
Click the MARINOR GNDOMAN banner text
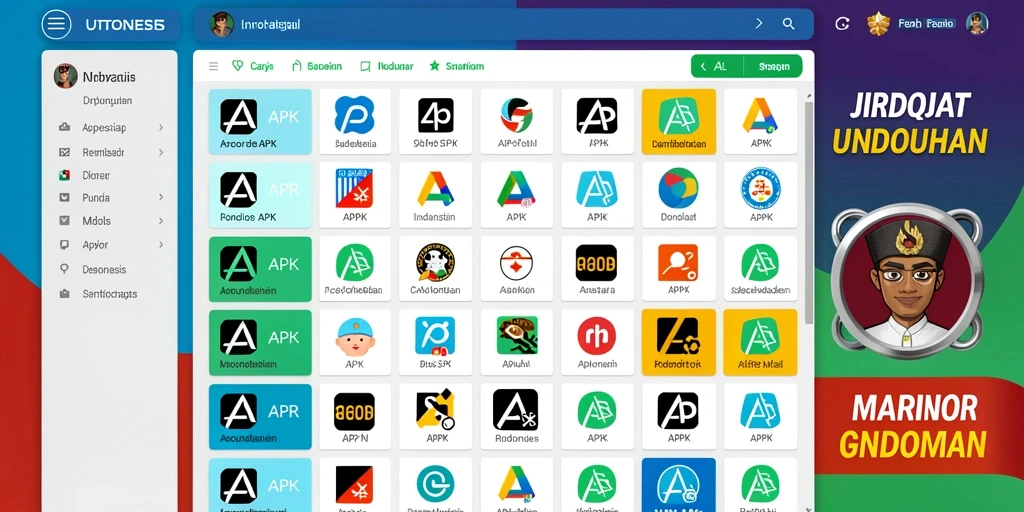tap(912, 426)
